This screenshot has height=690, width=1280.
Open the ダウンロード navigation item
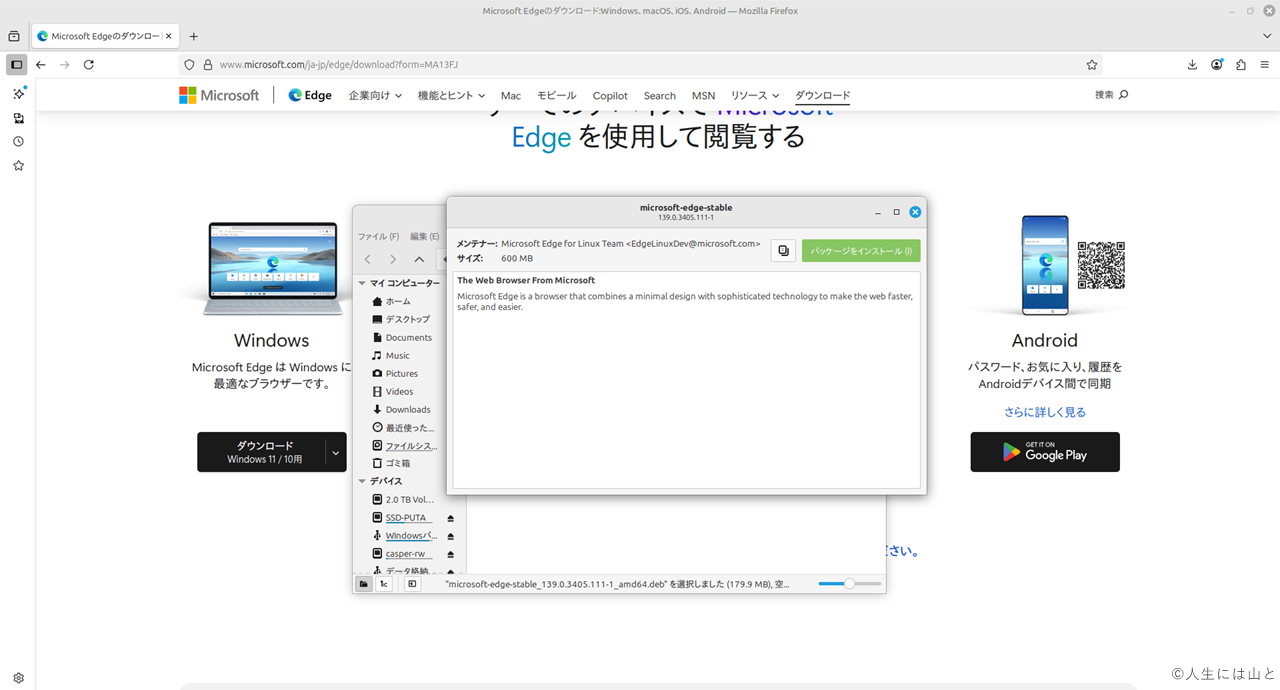click(822, 95)
